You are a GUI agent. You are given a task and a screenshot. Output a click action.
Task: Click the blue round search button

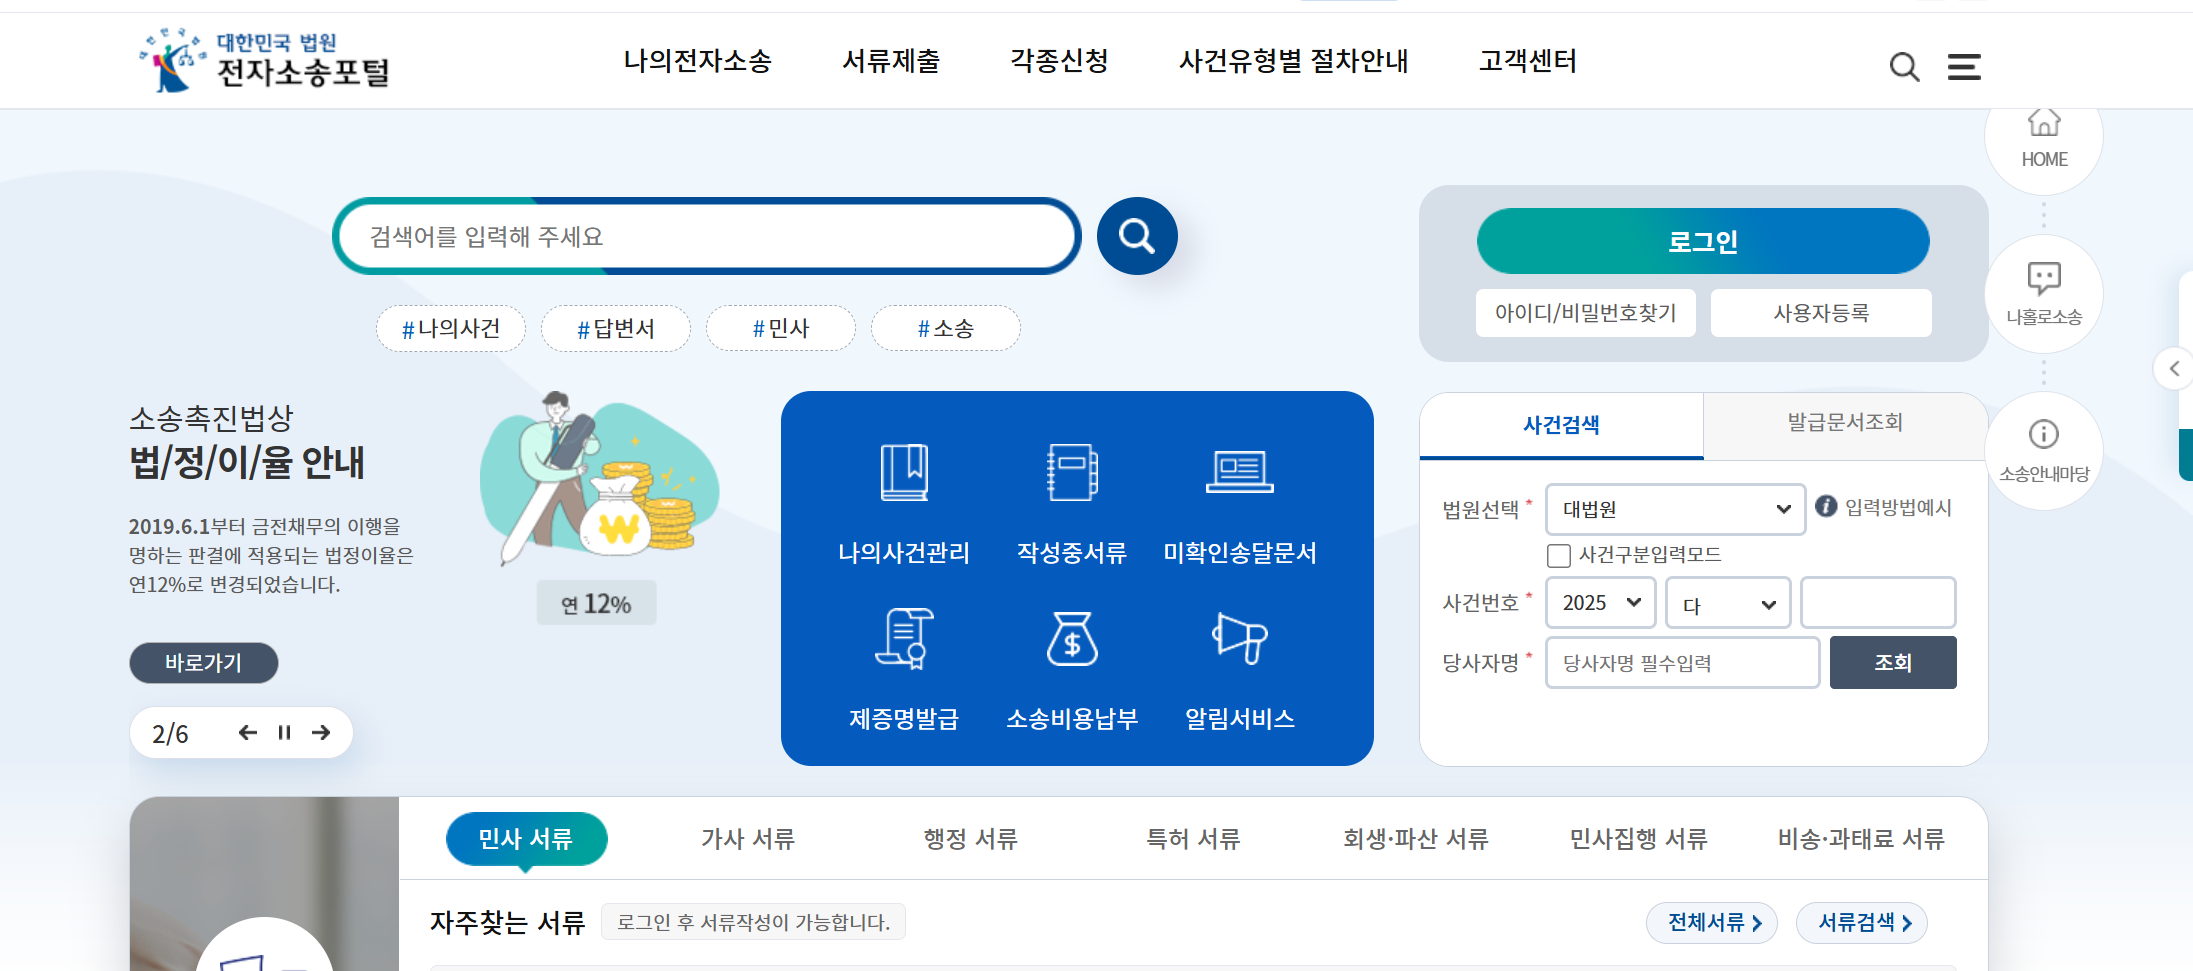point(1137,236)
